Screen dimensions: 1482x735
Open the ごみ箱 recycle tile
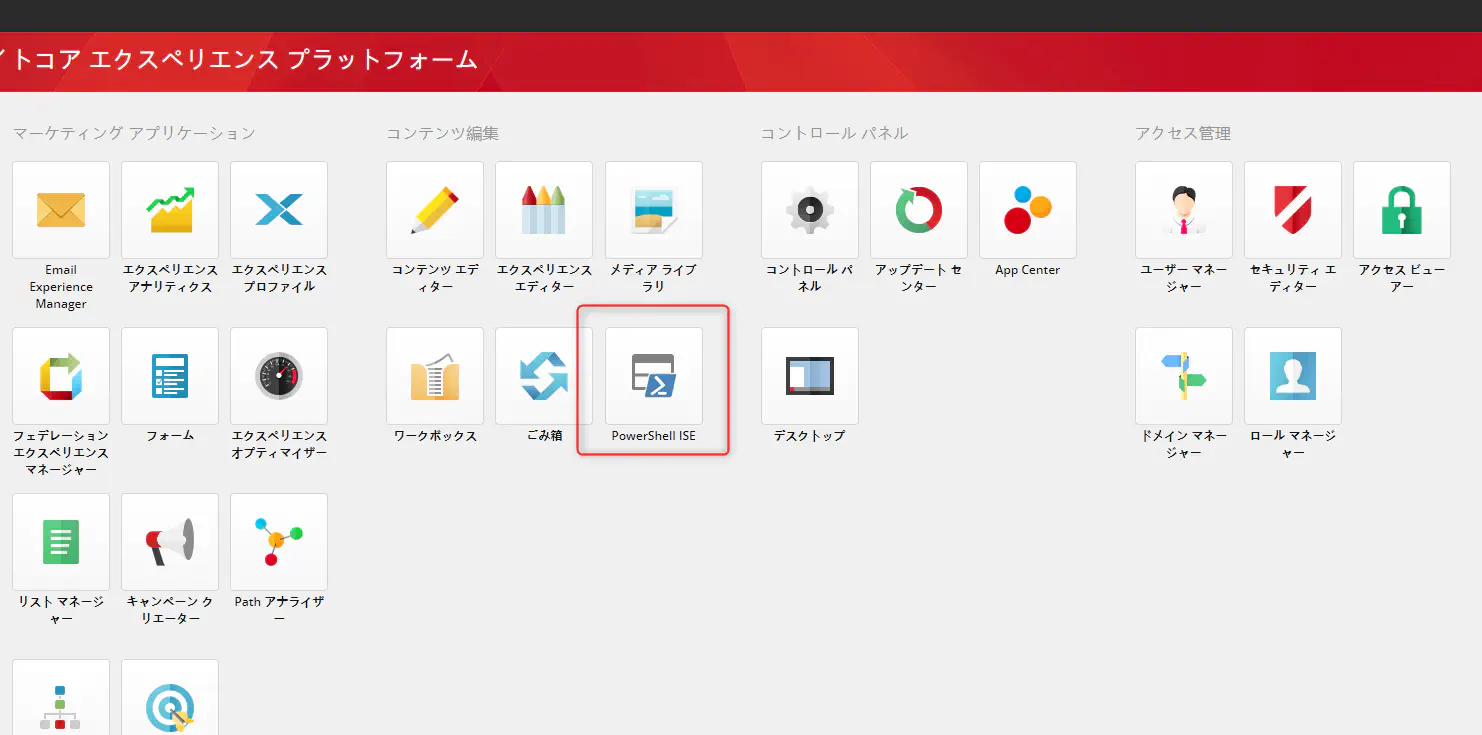544,376
